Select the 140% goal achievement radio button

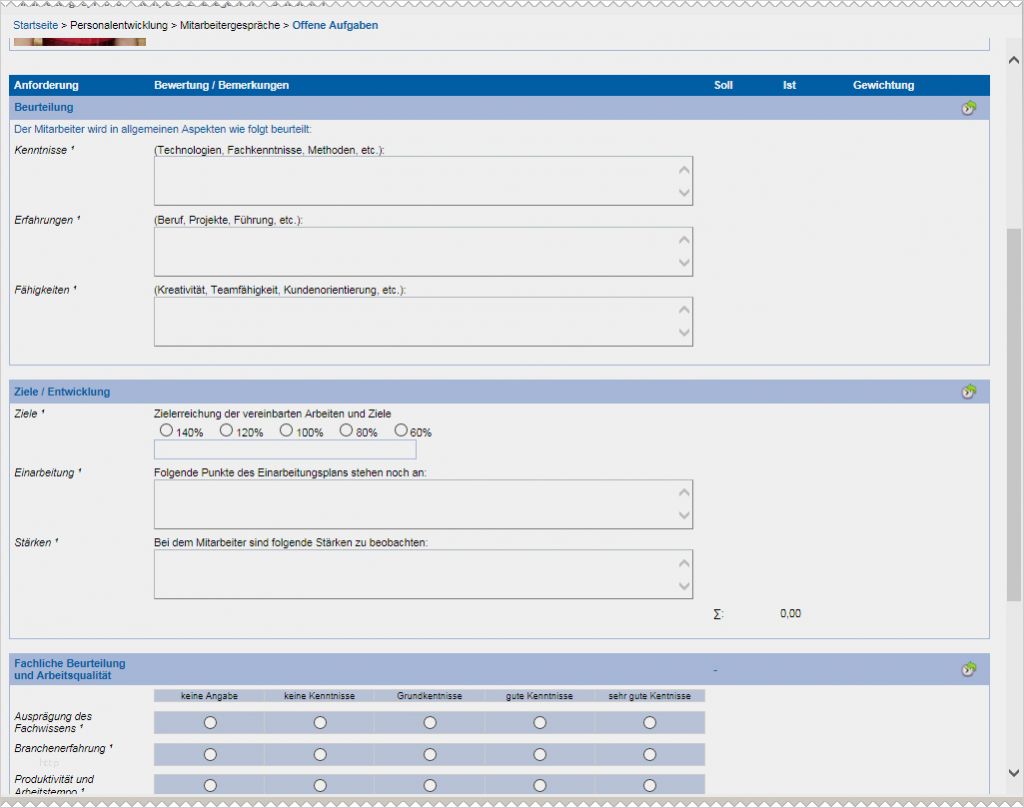[167, 431]
